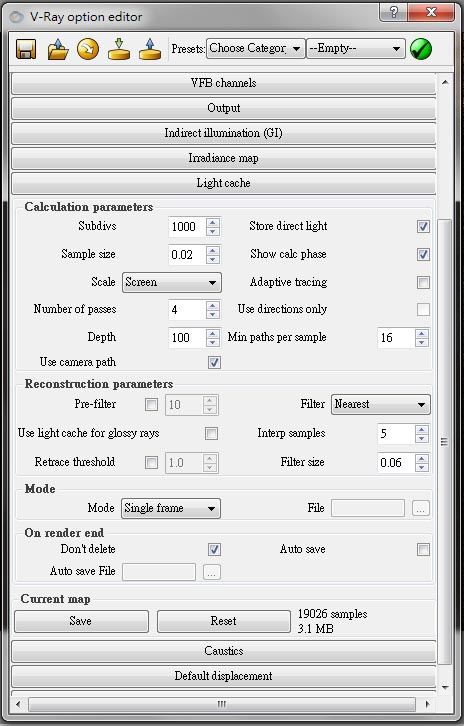464x726 pixels.
Task: Click the export preset up-arrow icon
Action: pos(150,49)
